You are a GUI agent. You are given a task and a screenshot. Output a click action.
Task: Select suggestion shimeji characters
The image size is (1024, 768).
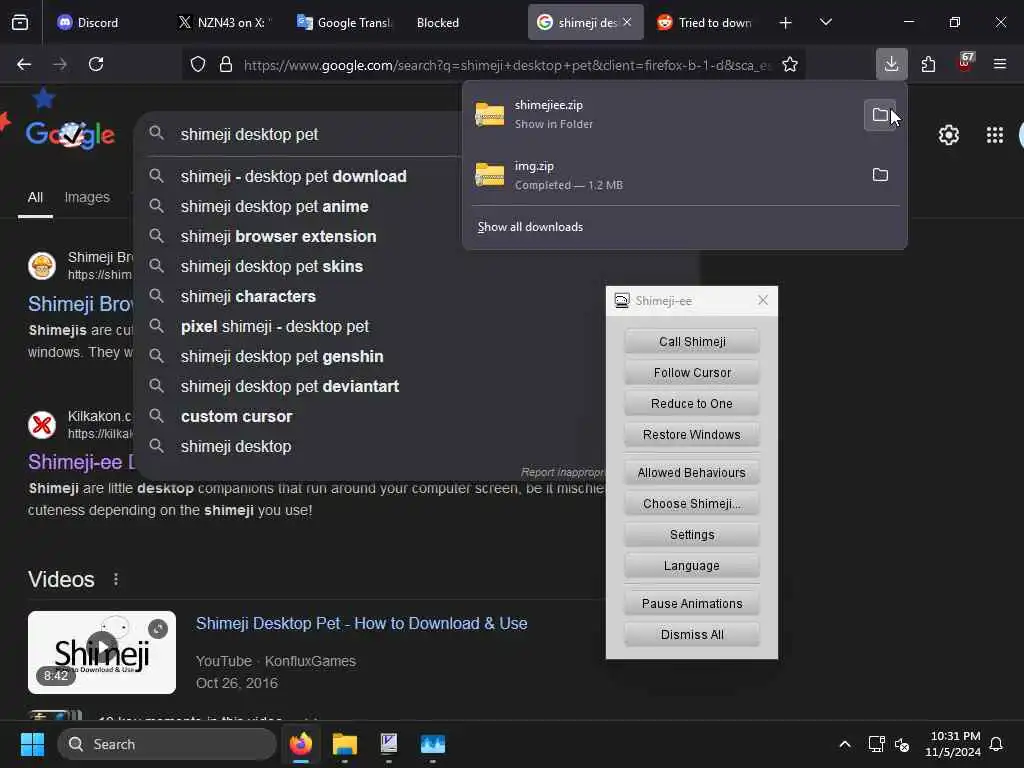pyautogui.click(x=248, y=296)
